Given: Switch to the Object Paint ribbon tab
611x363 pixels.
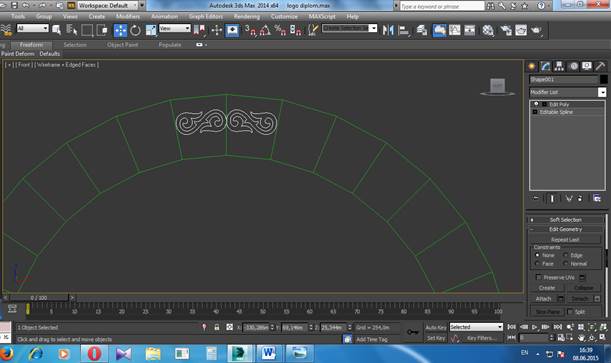Looking at the screenshot, I should [122, 45].
